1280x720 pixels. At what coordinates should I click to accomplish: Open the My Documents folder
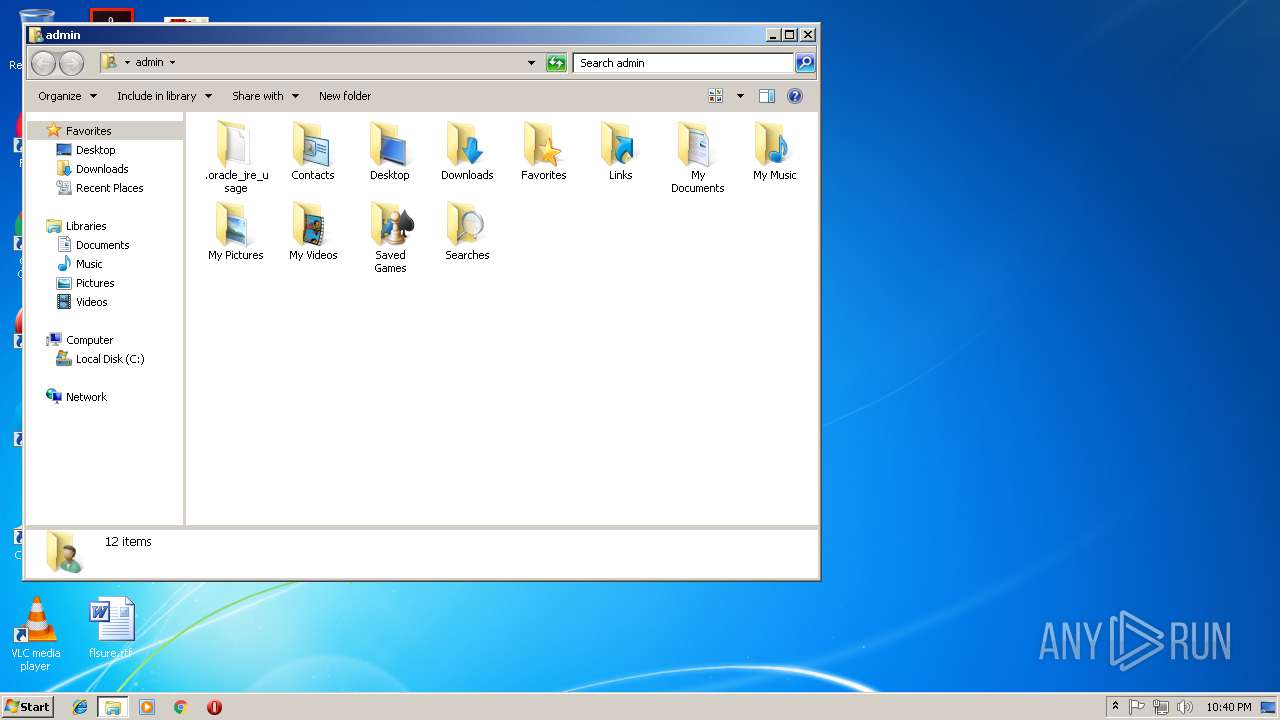click(x=697, y=157)
